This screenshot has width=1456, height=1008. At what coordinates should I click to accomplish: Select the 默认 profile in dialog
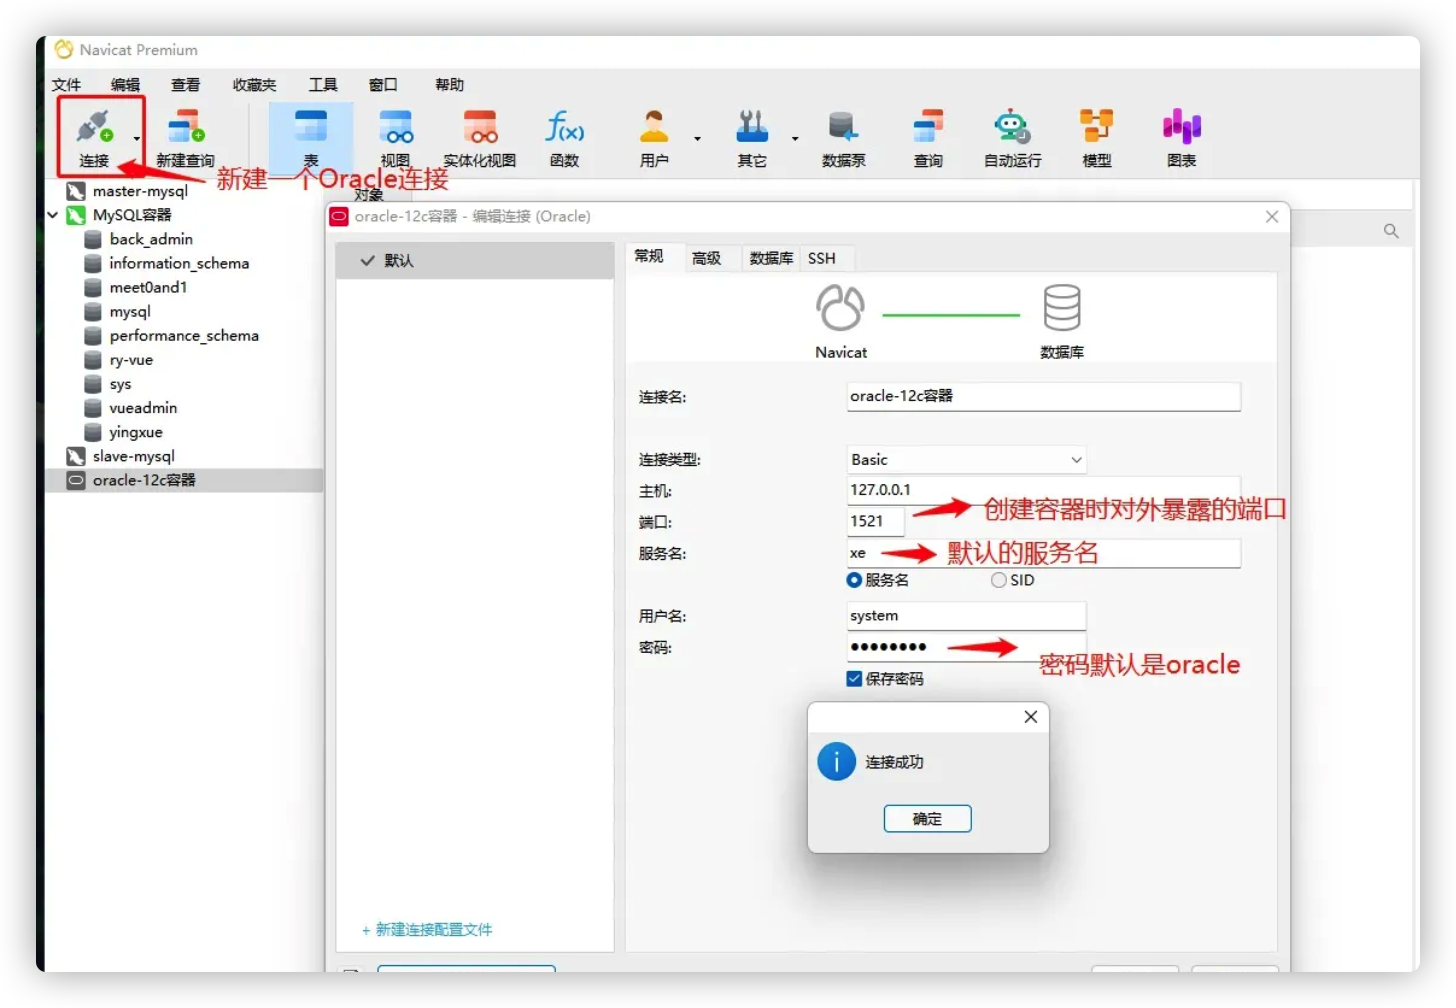click(475, 260)
